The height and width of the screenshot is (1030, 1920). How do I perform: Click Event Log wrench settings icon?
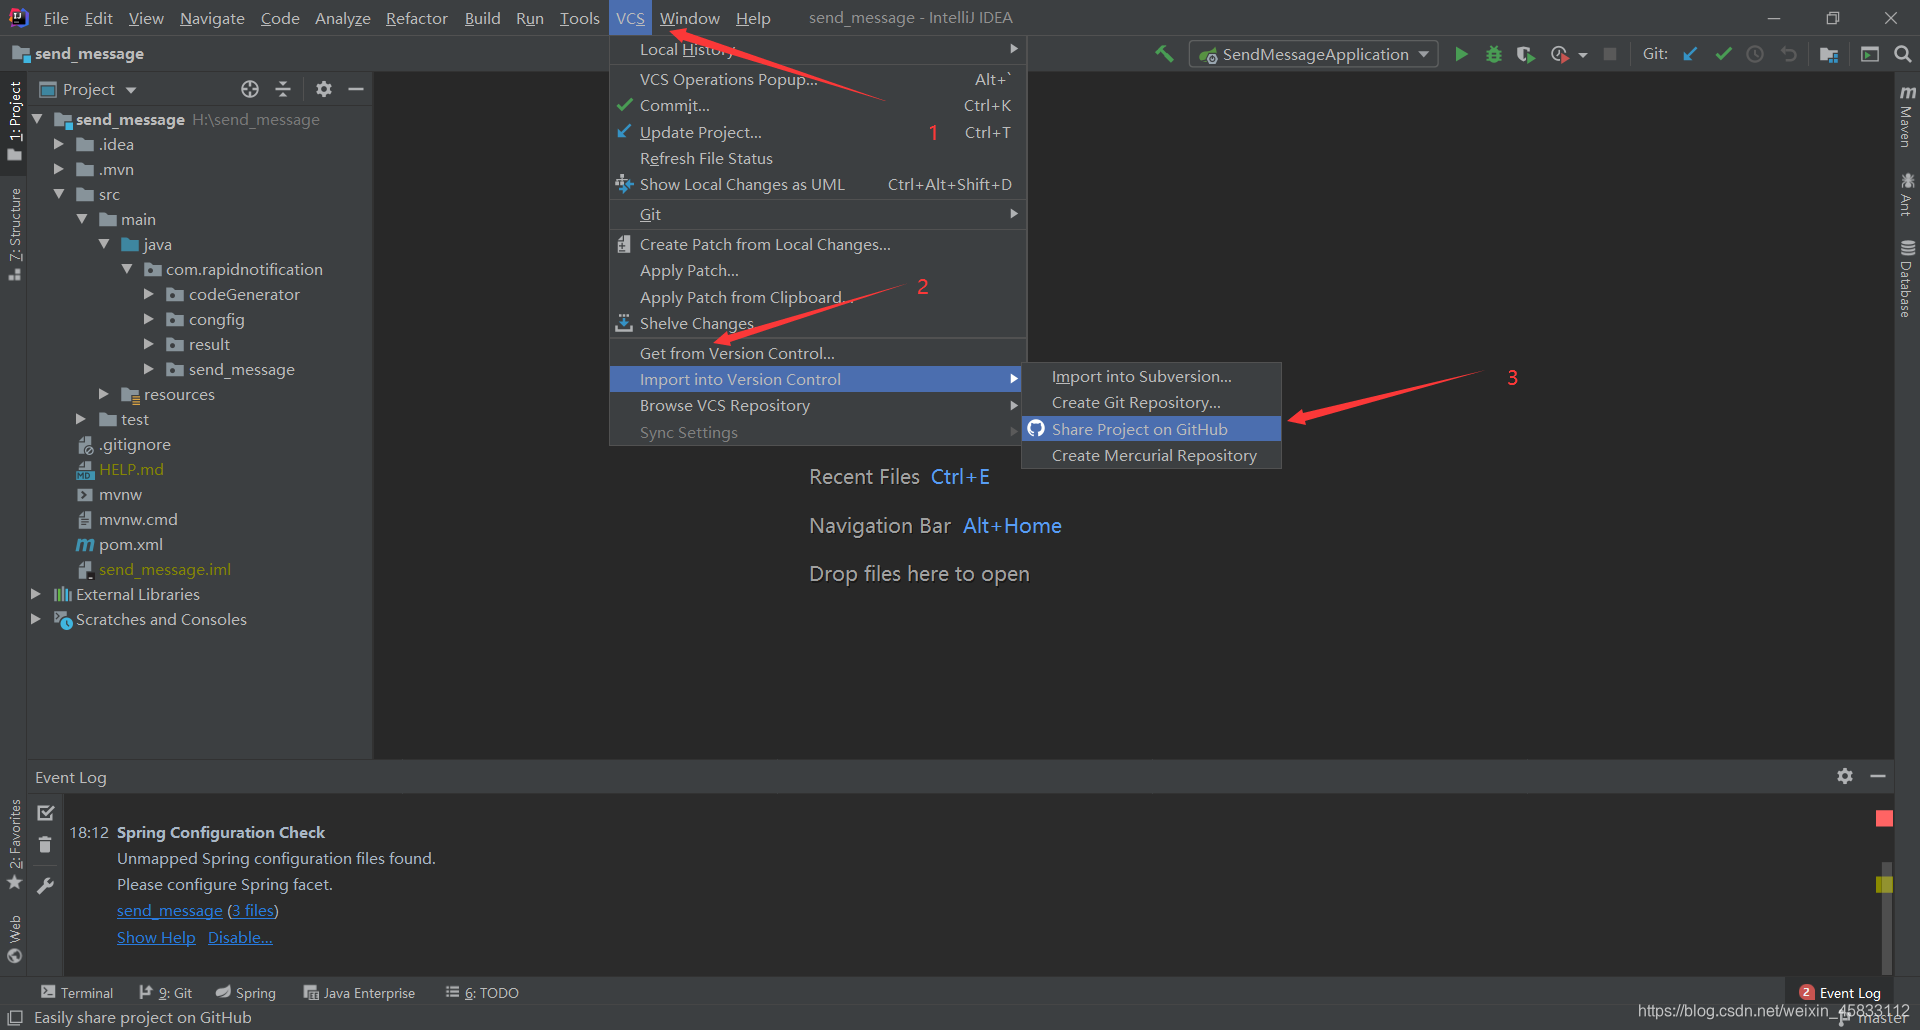pyautogui.click(x=45, y=885)
